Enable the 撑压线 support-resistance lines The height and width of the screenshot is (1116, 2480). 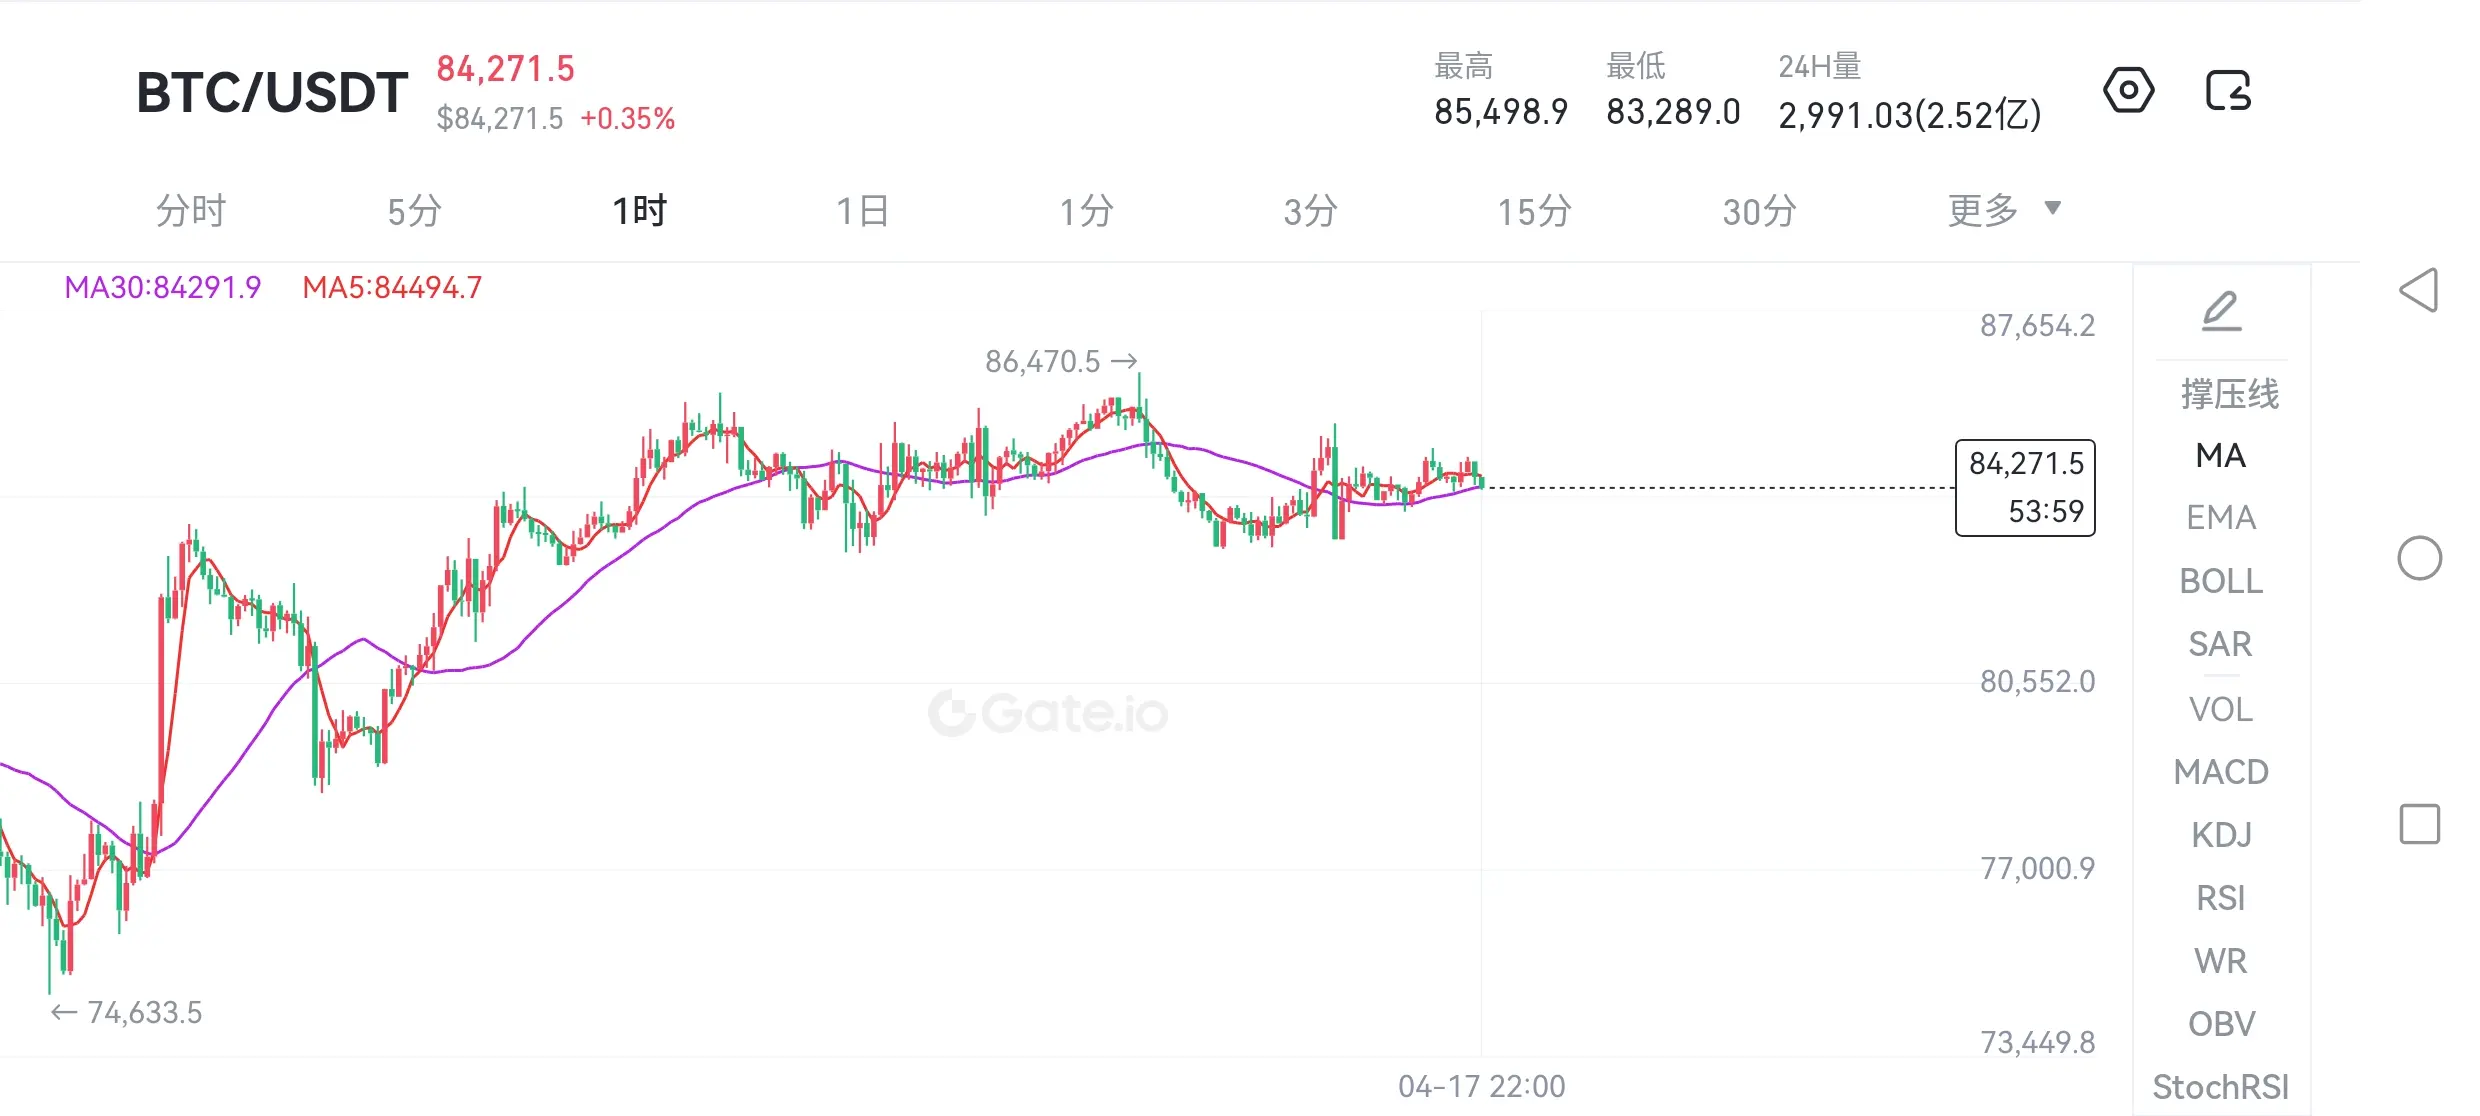pos(2229,394)
